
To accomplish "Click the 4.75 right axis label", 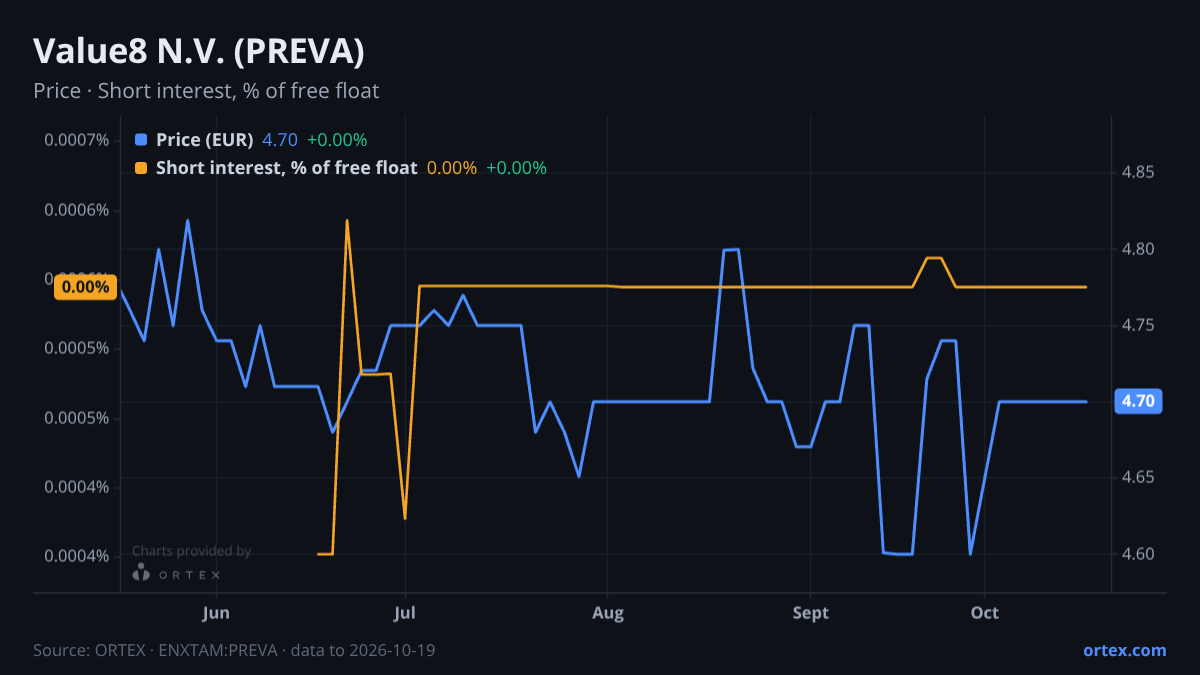I will [1138, 325].
